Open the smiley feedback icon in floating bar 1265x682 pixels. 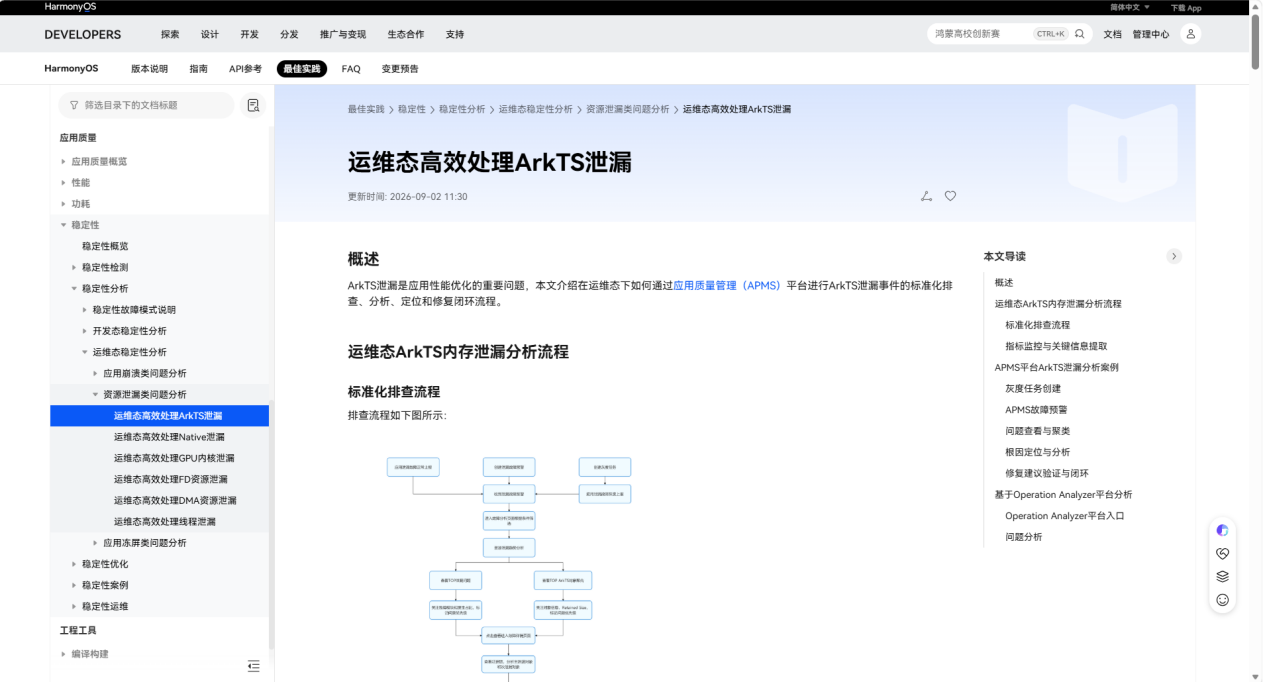pyautogui.click(x=1222, y=600)
